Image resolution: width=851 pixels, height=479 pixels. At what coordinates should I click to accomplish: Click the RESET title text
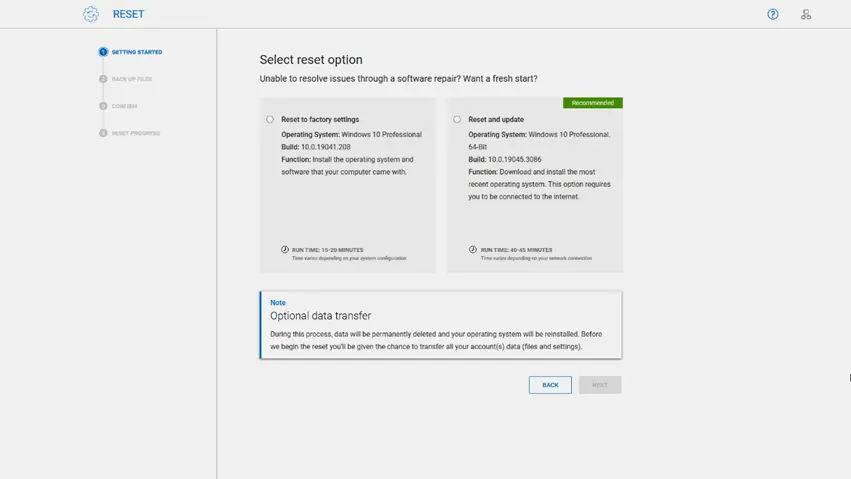pyautogui.click(x=129, y=14)
